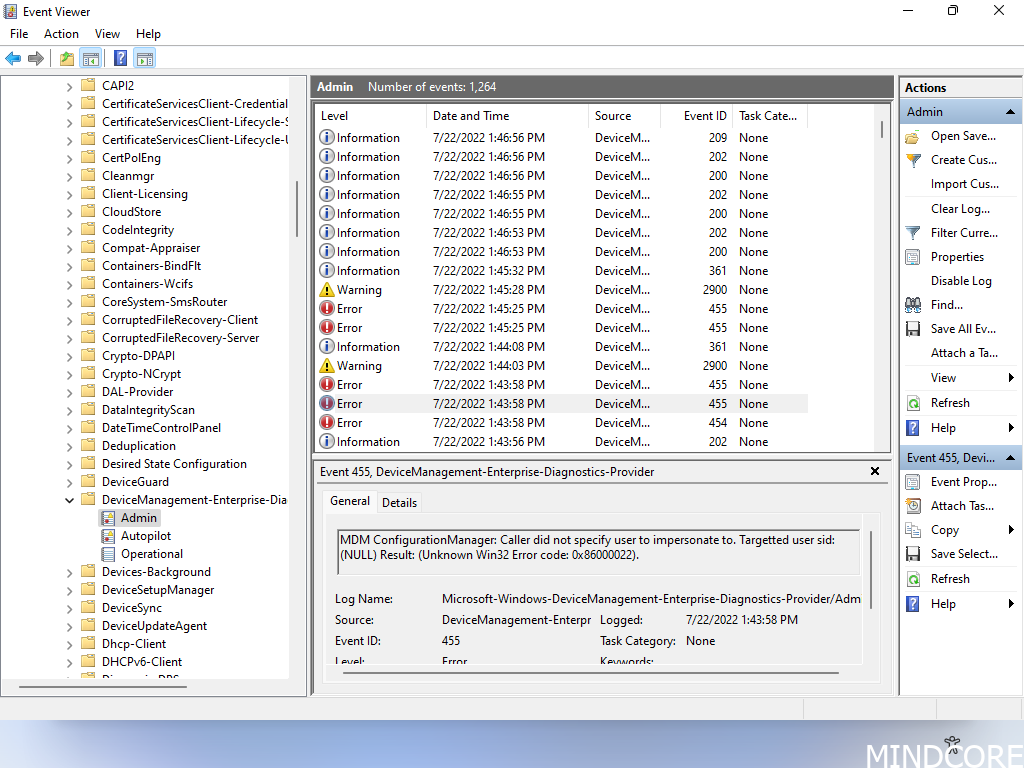Collapse the DeviceManagement-Enterprise-Dia tree node
The width and height of the screenshot is (1024, 768).
[x=68, y=499]
